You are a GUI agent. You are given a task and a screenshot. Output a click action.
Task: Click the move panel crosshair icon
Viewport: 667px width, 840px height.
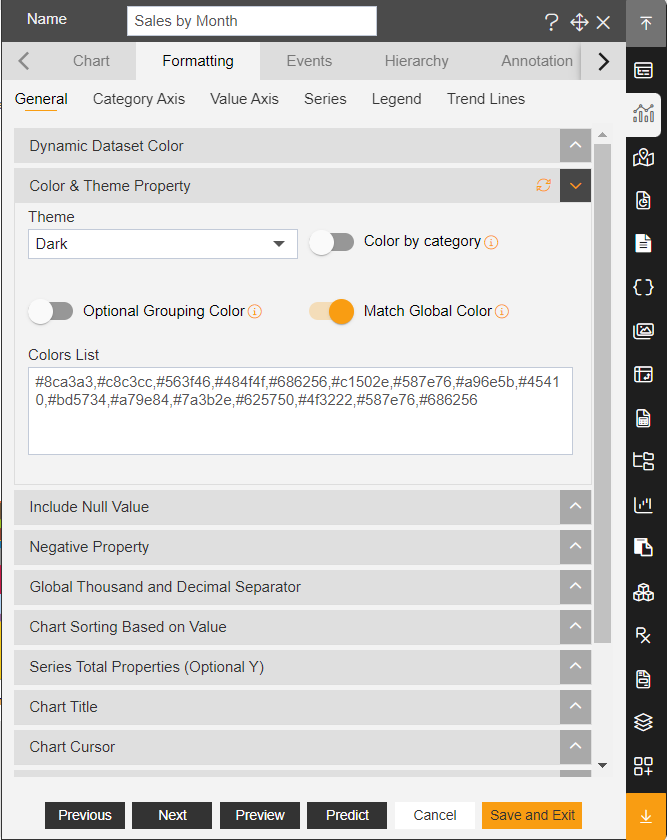tap(579, 22)
